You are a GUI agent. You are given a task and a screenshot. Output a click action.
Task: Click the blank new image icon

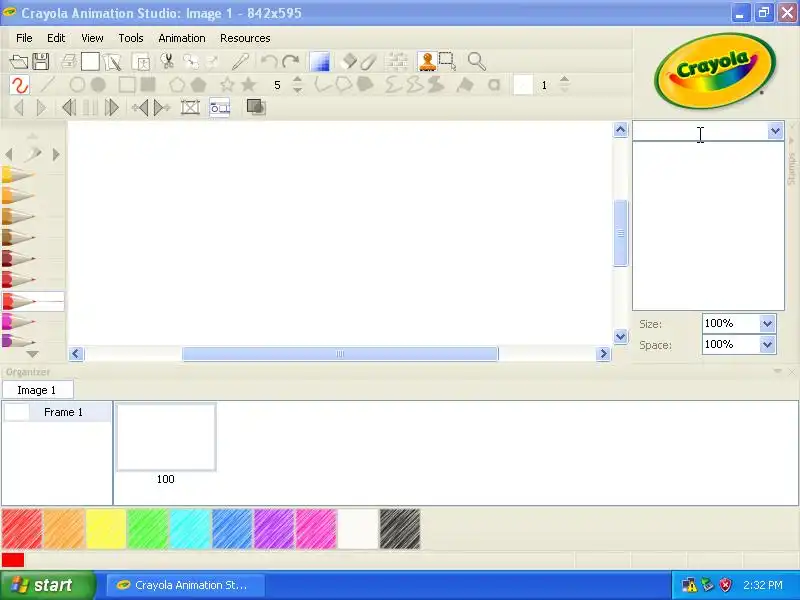(x=90, y=62)
